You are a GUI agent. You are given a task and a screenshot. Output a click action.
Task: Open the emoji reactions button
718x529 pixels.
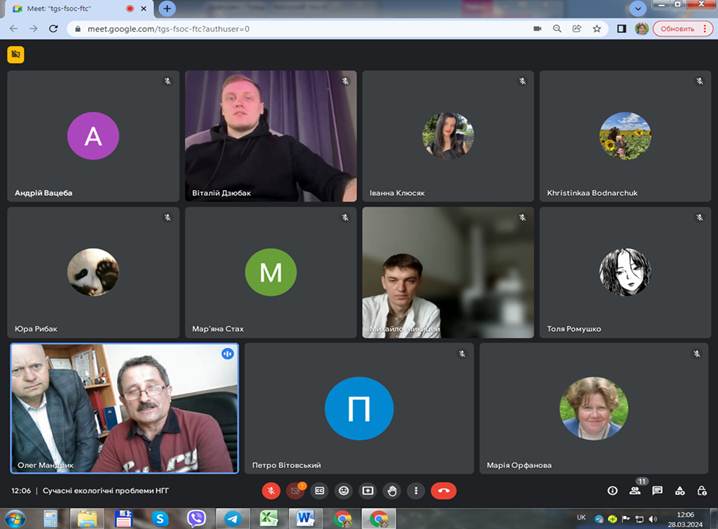click(x=343, y=491)
